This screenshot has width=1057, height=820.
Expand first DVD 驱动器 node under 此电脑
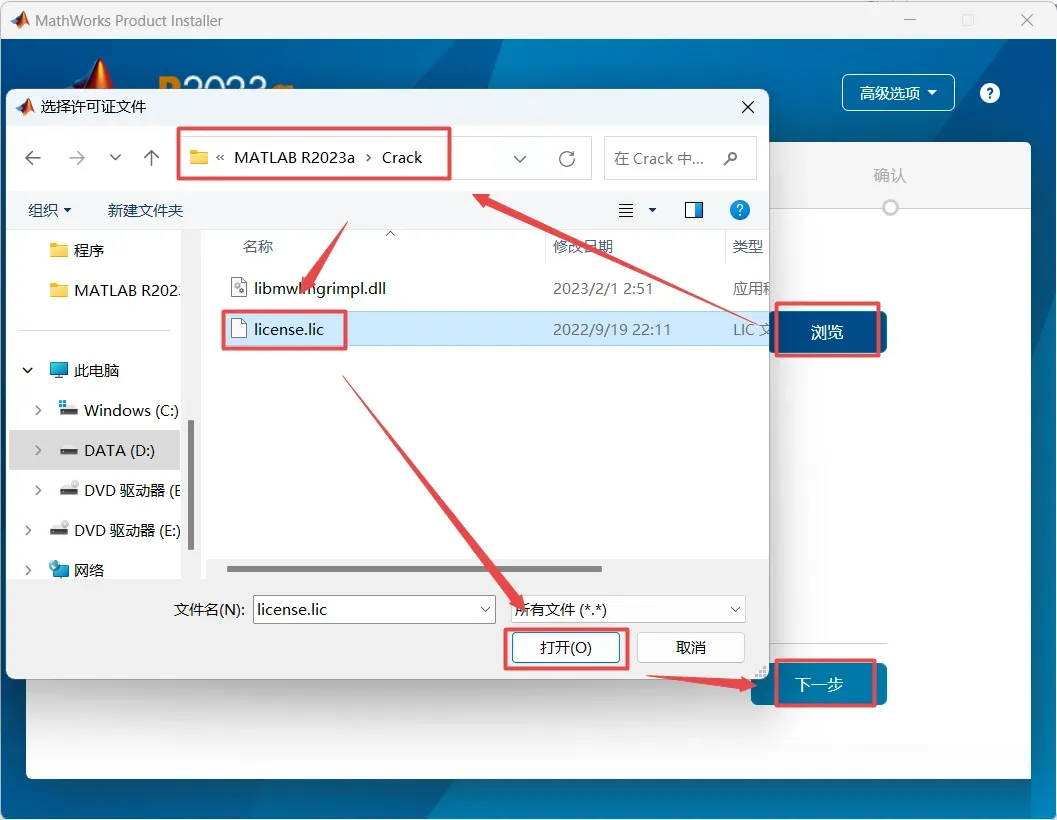click(x=38, y=490)
